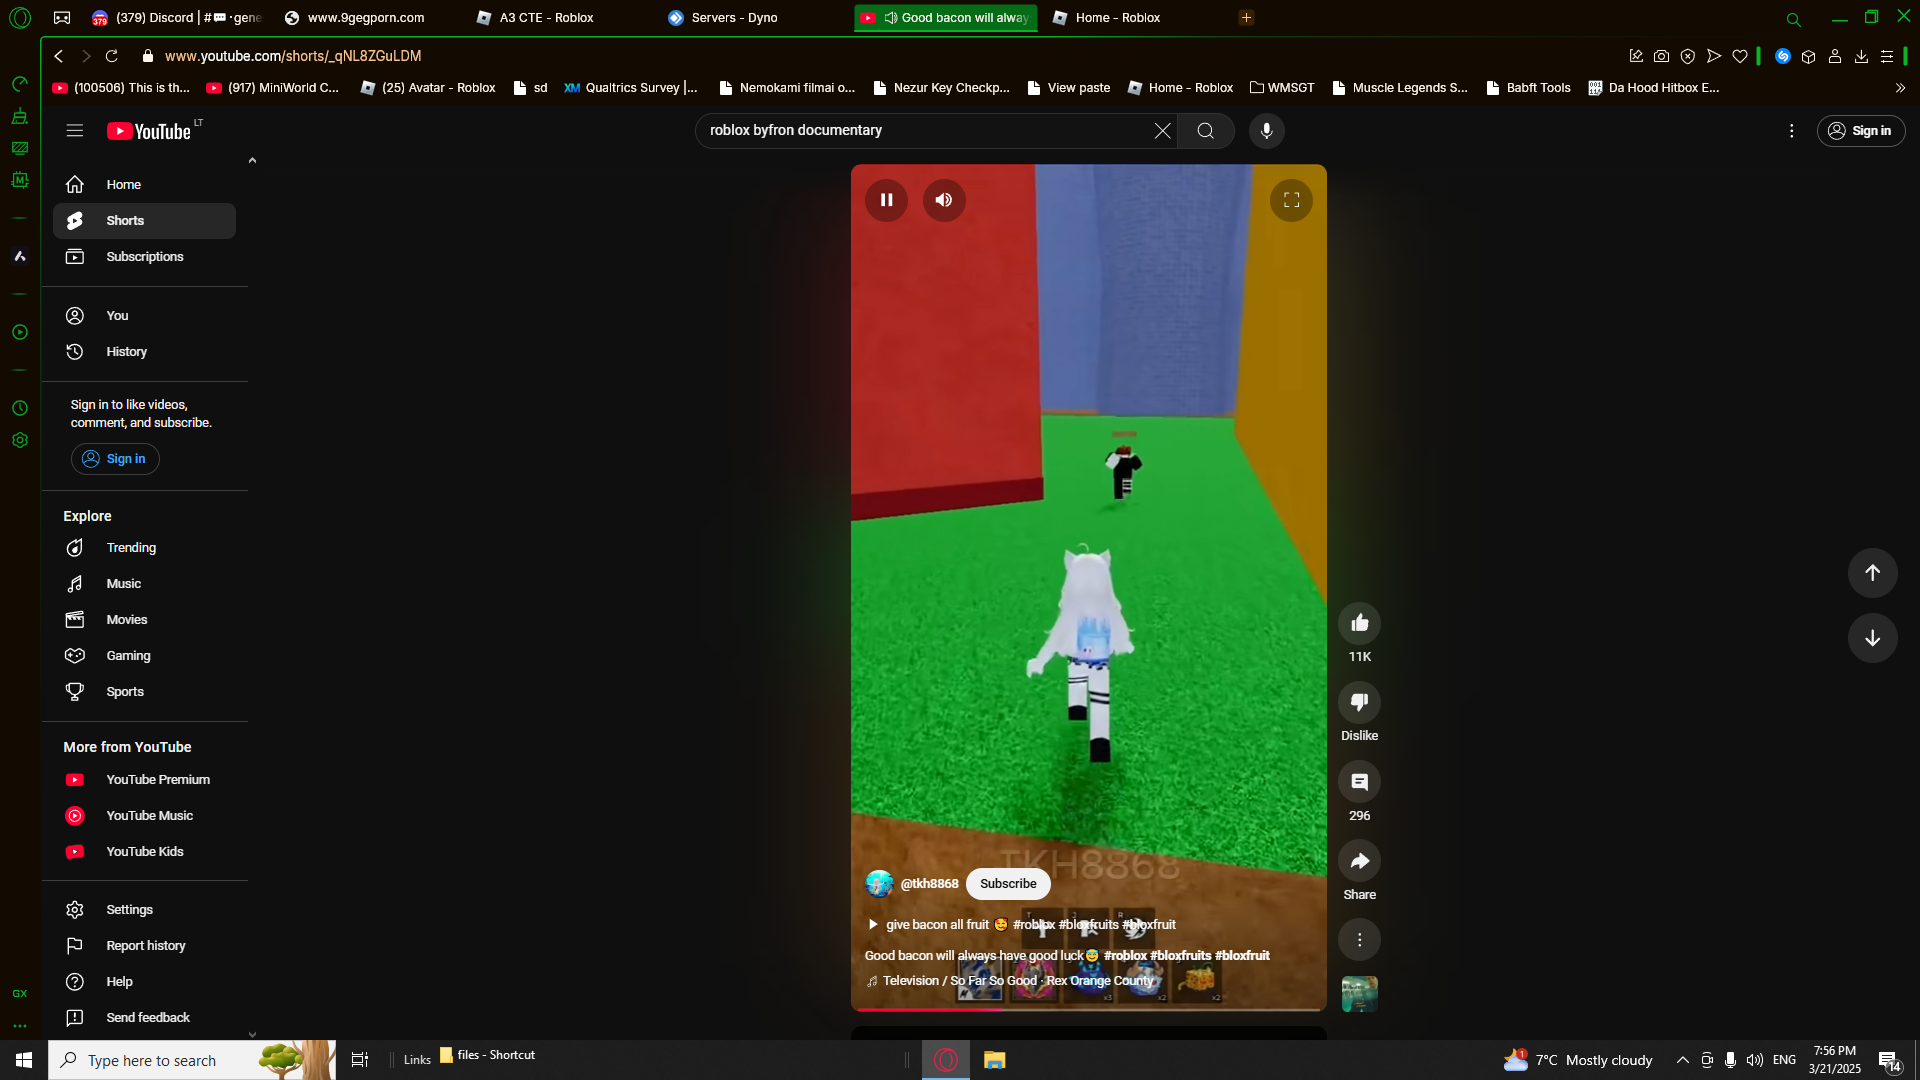Image resolution: width=1920 pixels, height=1080 pixels.
Task: Click Sign in button in top right
Action: (1860, 131)
